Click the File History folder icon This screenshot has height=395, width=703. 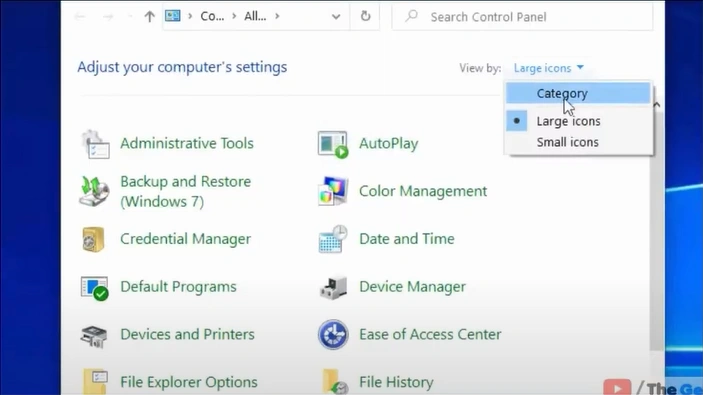point(334,382)
